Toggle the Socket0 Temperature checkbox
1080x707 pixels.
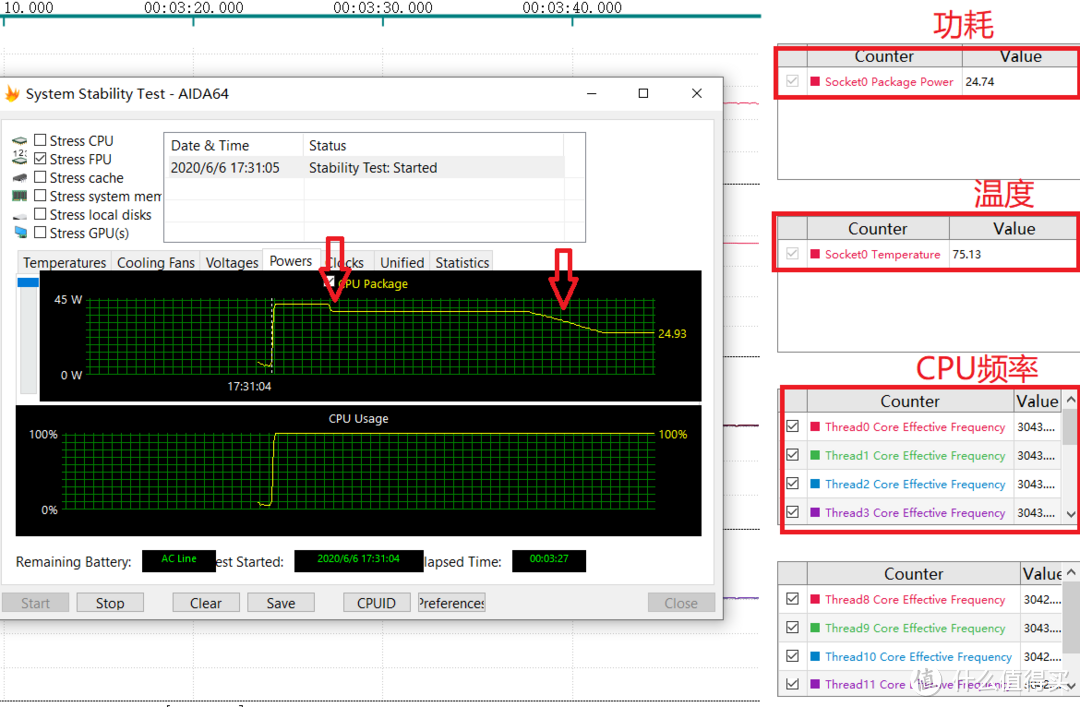tap(793, 254)
